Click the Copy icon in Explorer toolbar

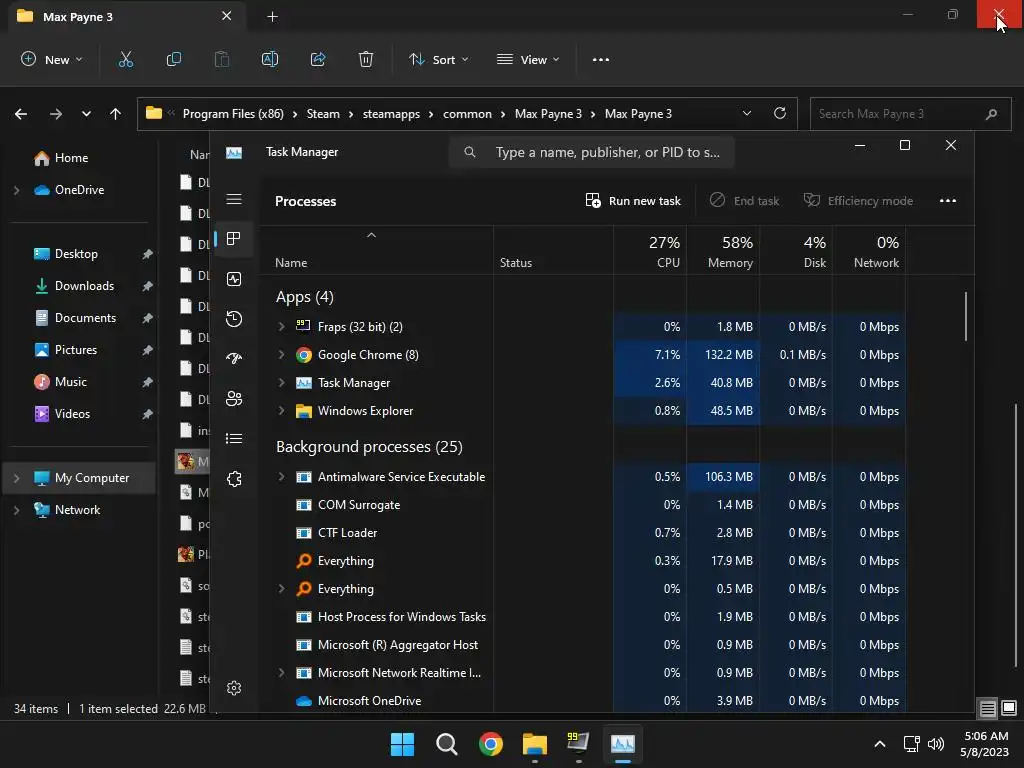[174, 59]
